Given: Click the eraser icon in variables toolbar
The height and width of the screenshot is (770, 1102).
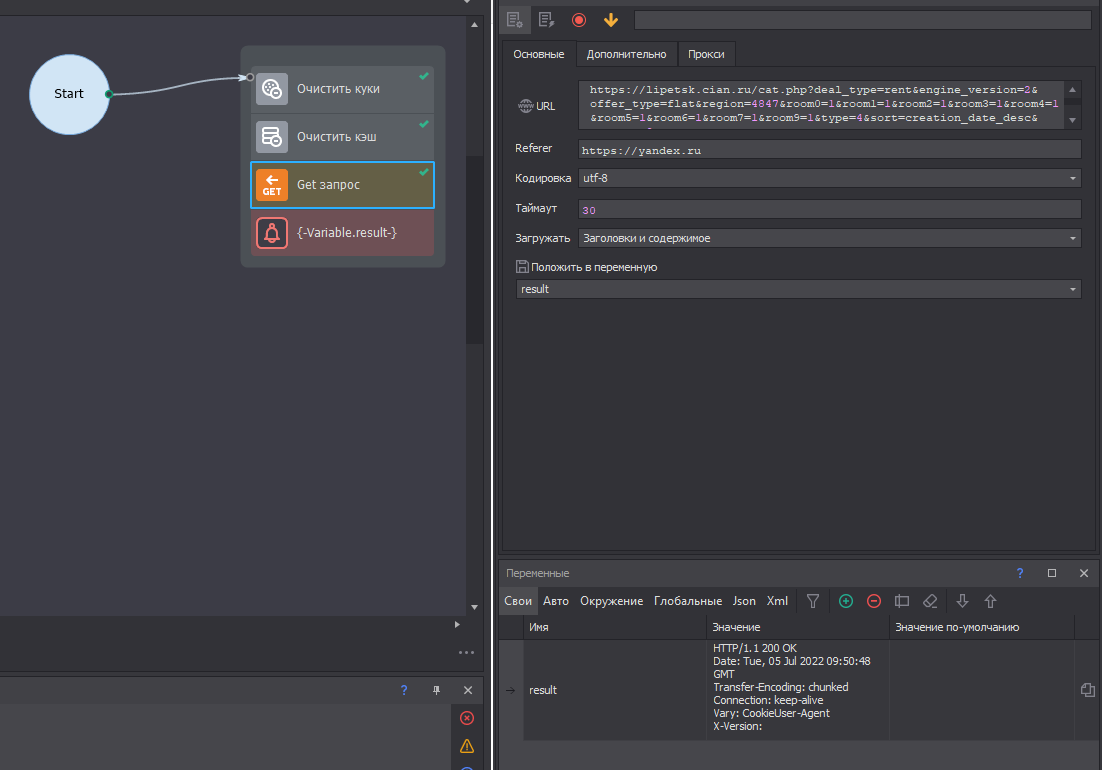Looking at the screenshot, I should [930, 601].
